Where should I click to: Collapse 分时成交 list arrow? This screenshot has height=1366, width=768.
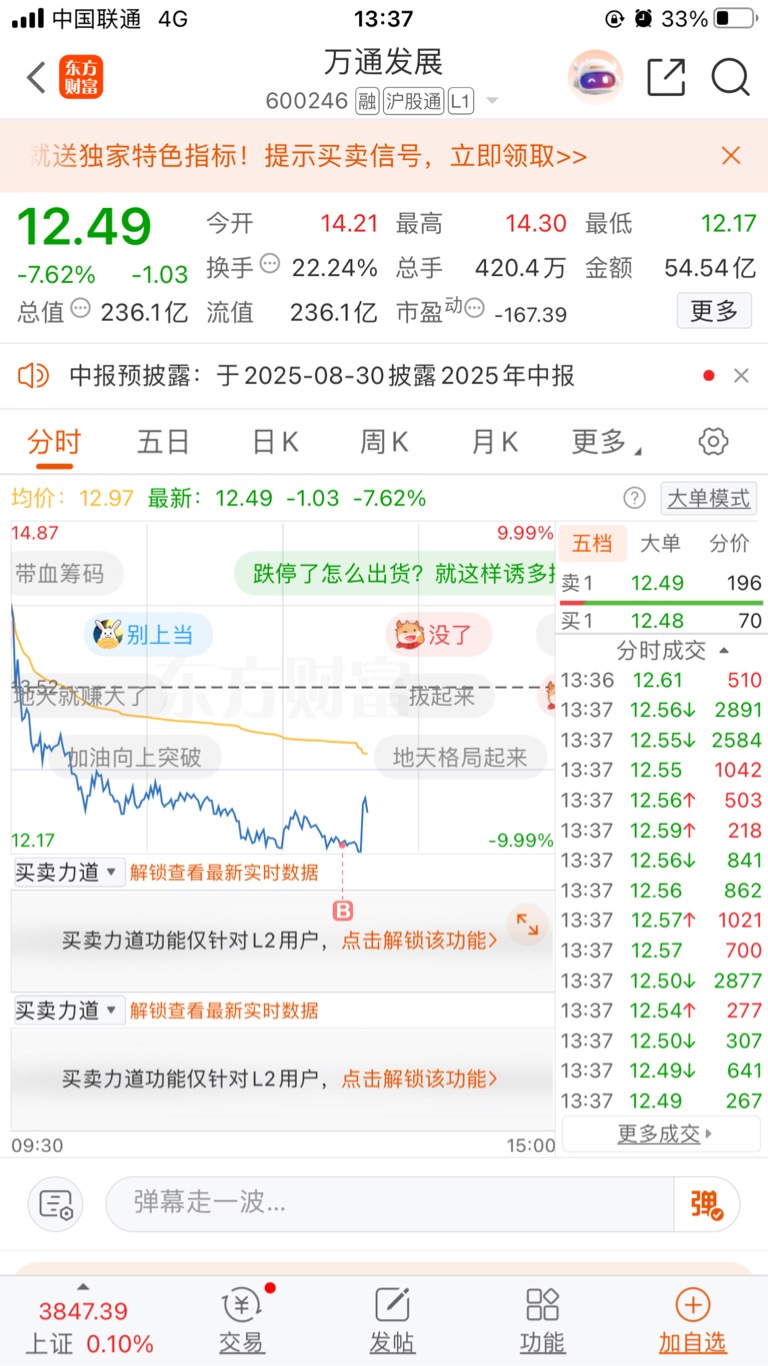pyautogui.click(x=724, y=651)
